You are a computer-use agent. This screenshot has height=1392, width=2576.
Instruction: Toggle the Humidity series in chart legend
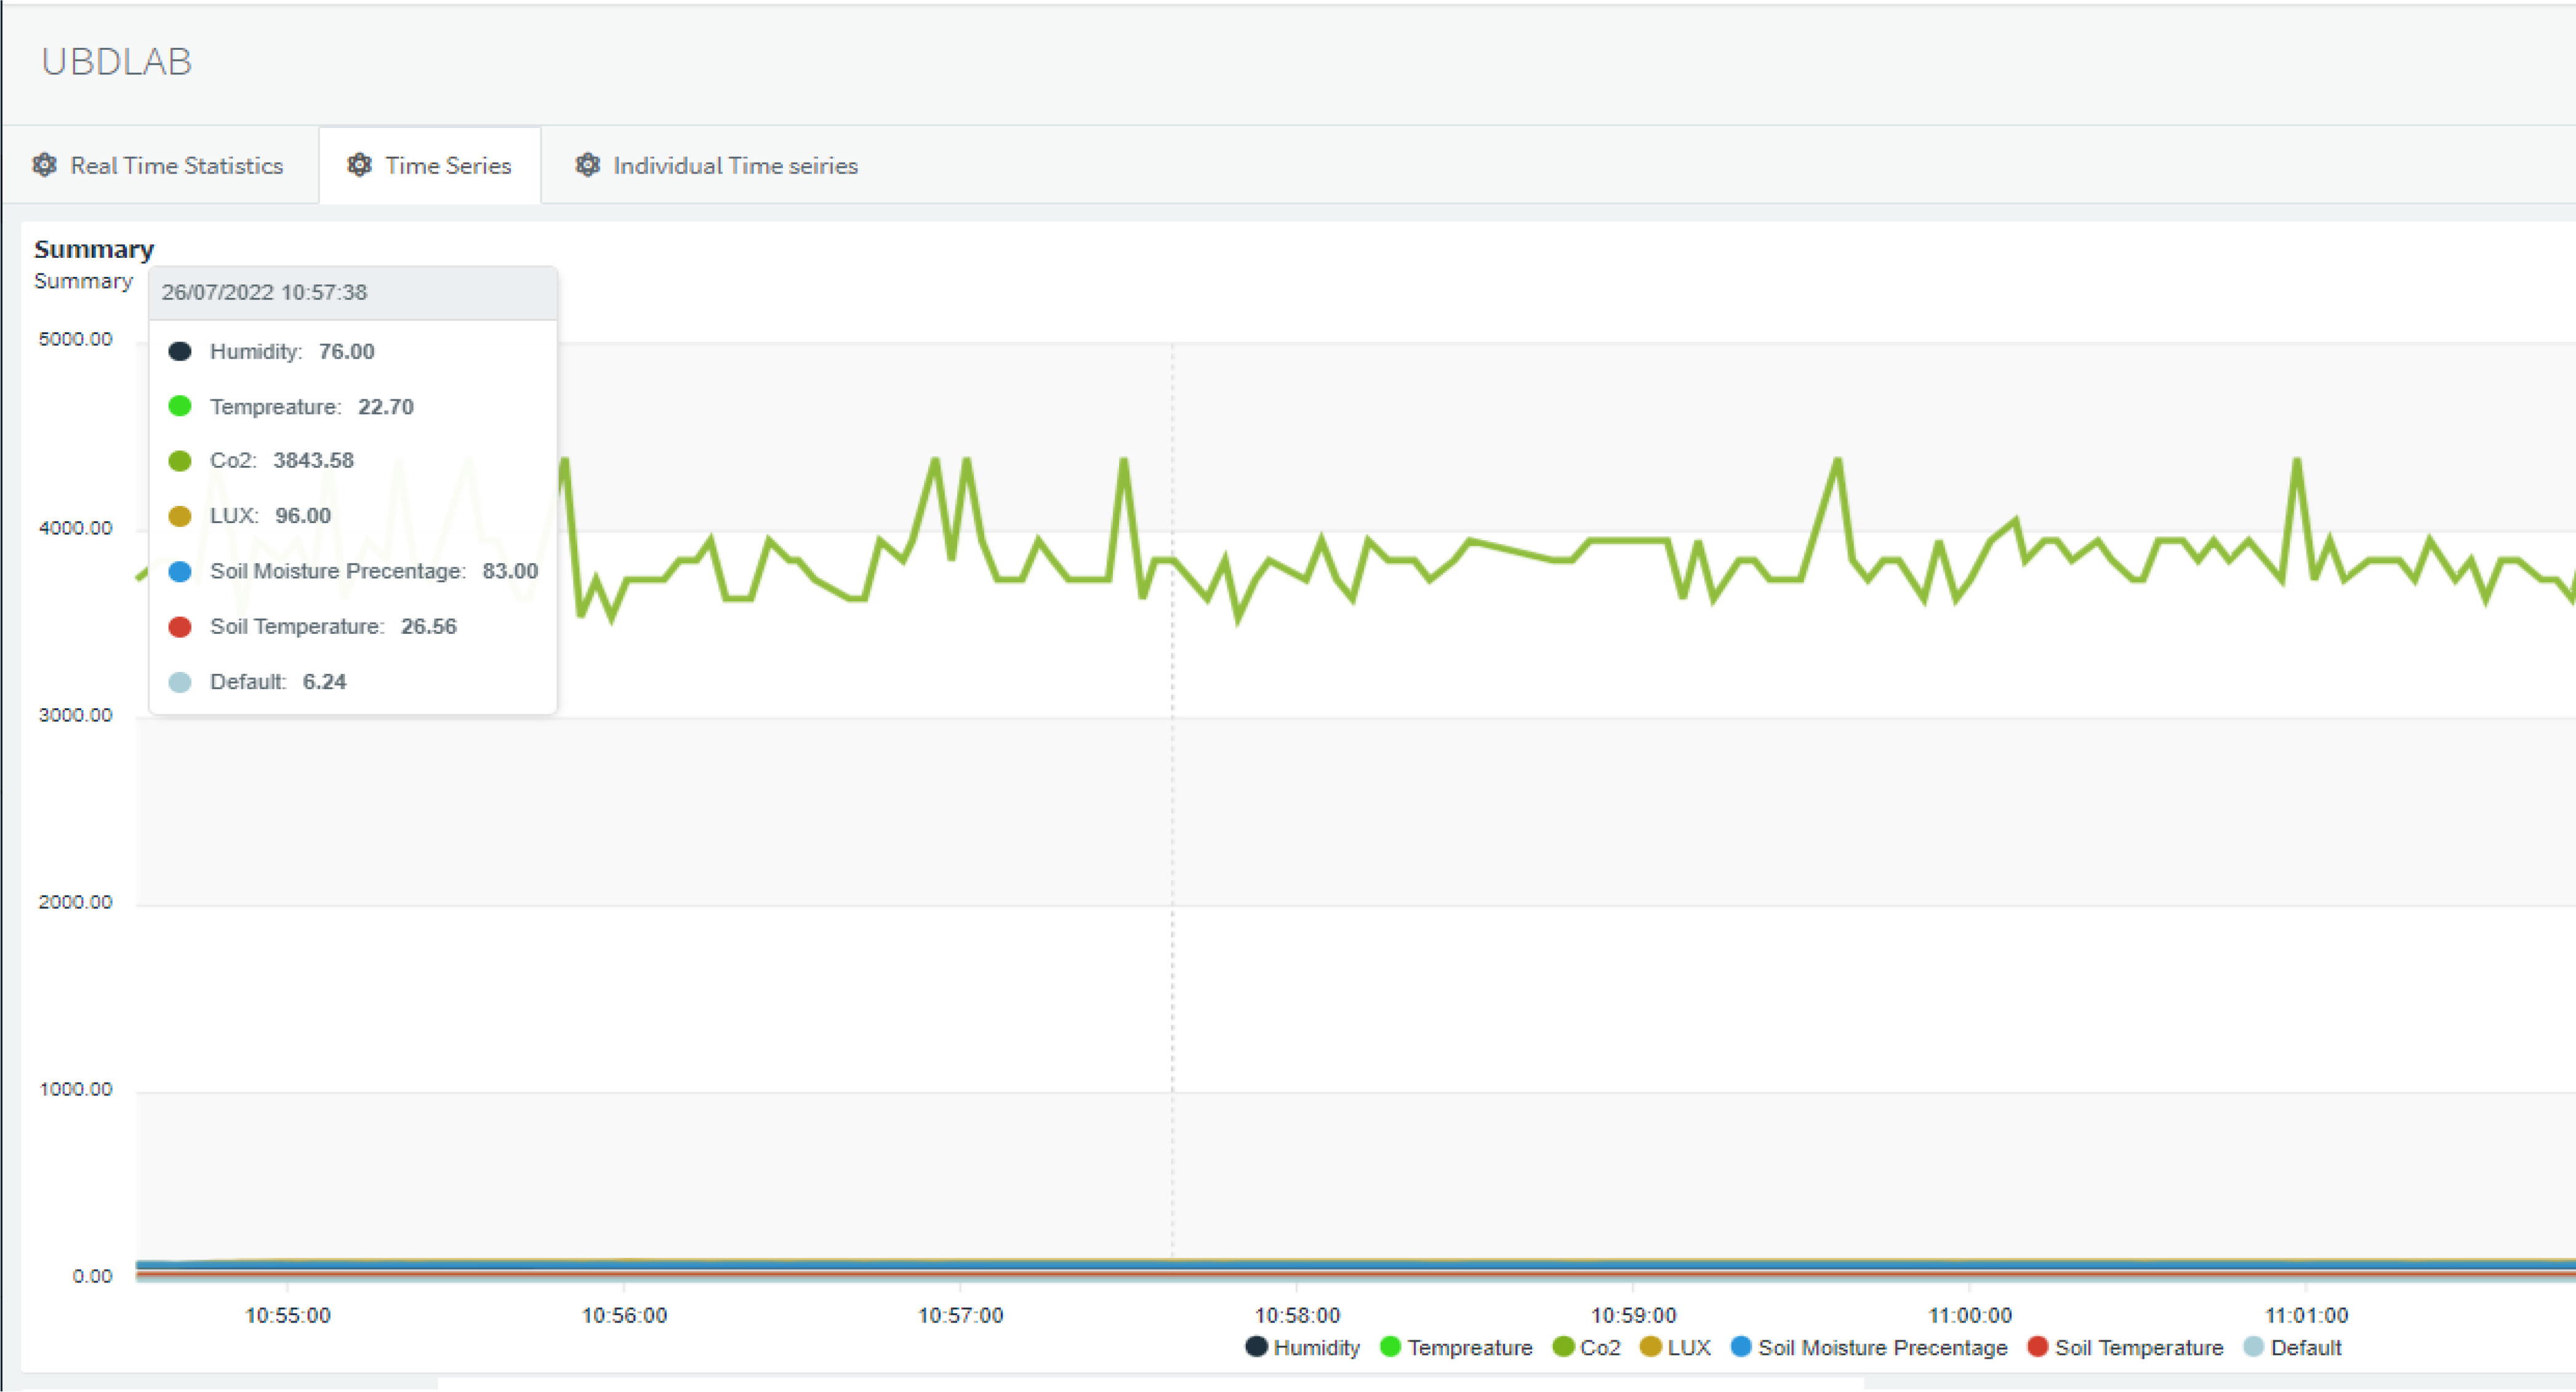(1303, 1347)
